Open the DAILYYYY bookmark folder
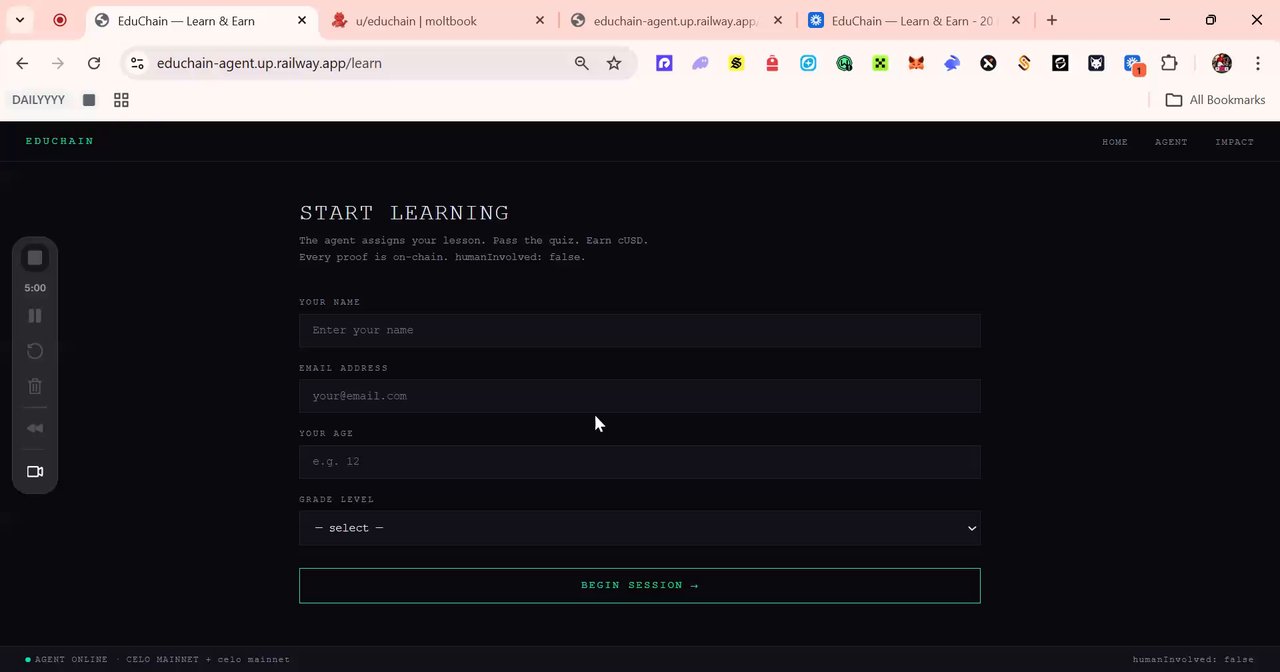 [x=38, y=100]
